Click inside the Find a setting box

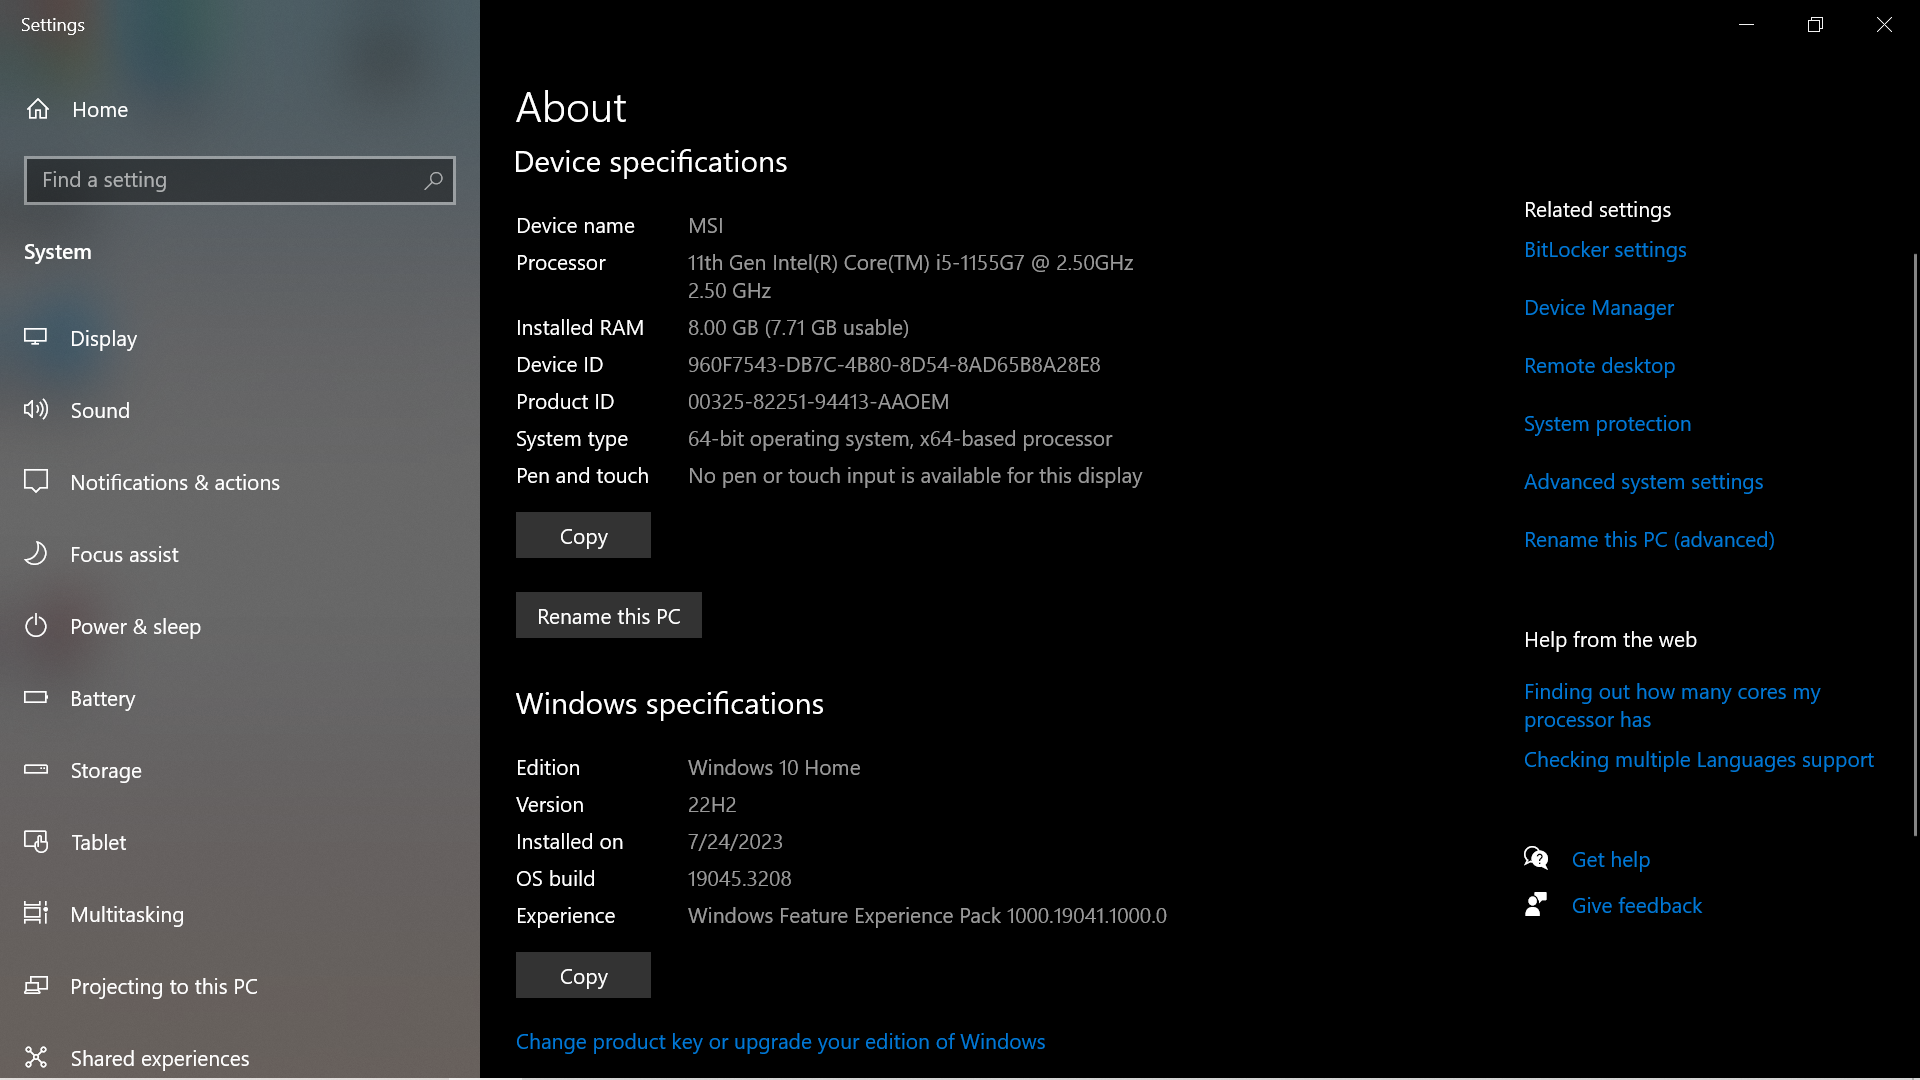click(240, 180)
